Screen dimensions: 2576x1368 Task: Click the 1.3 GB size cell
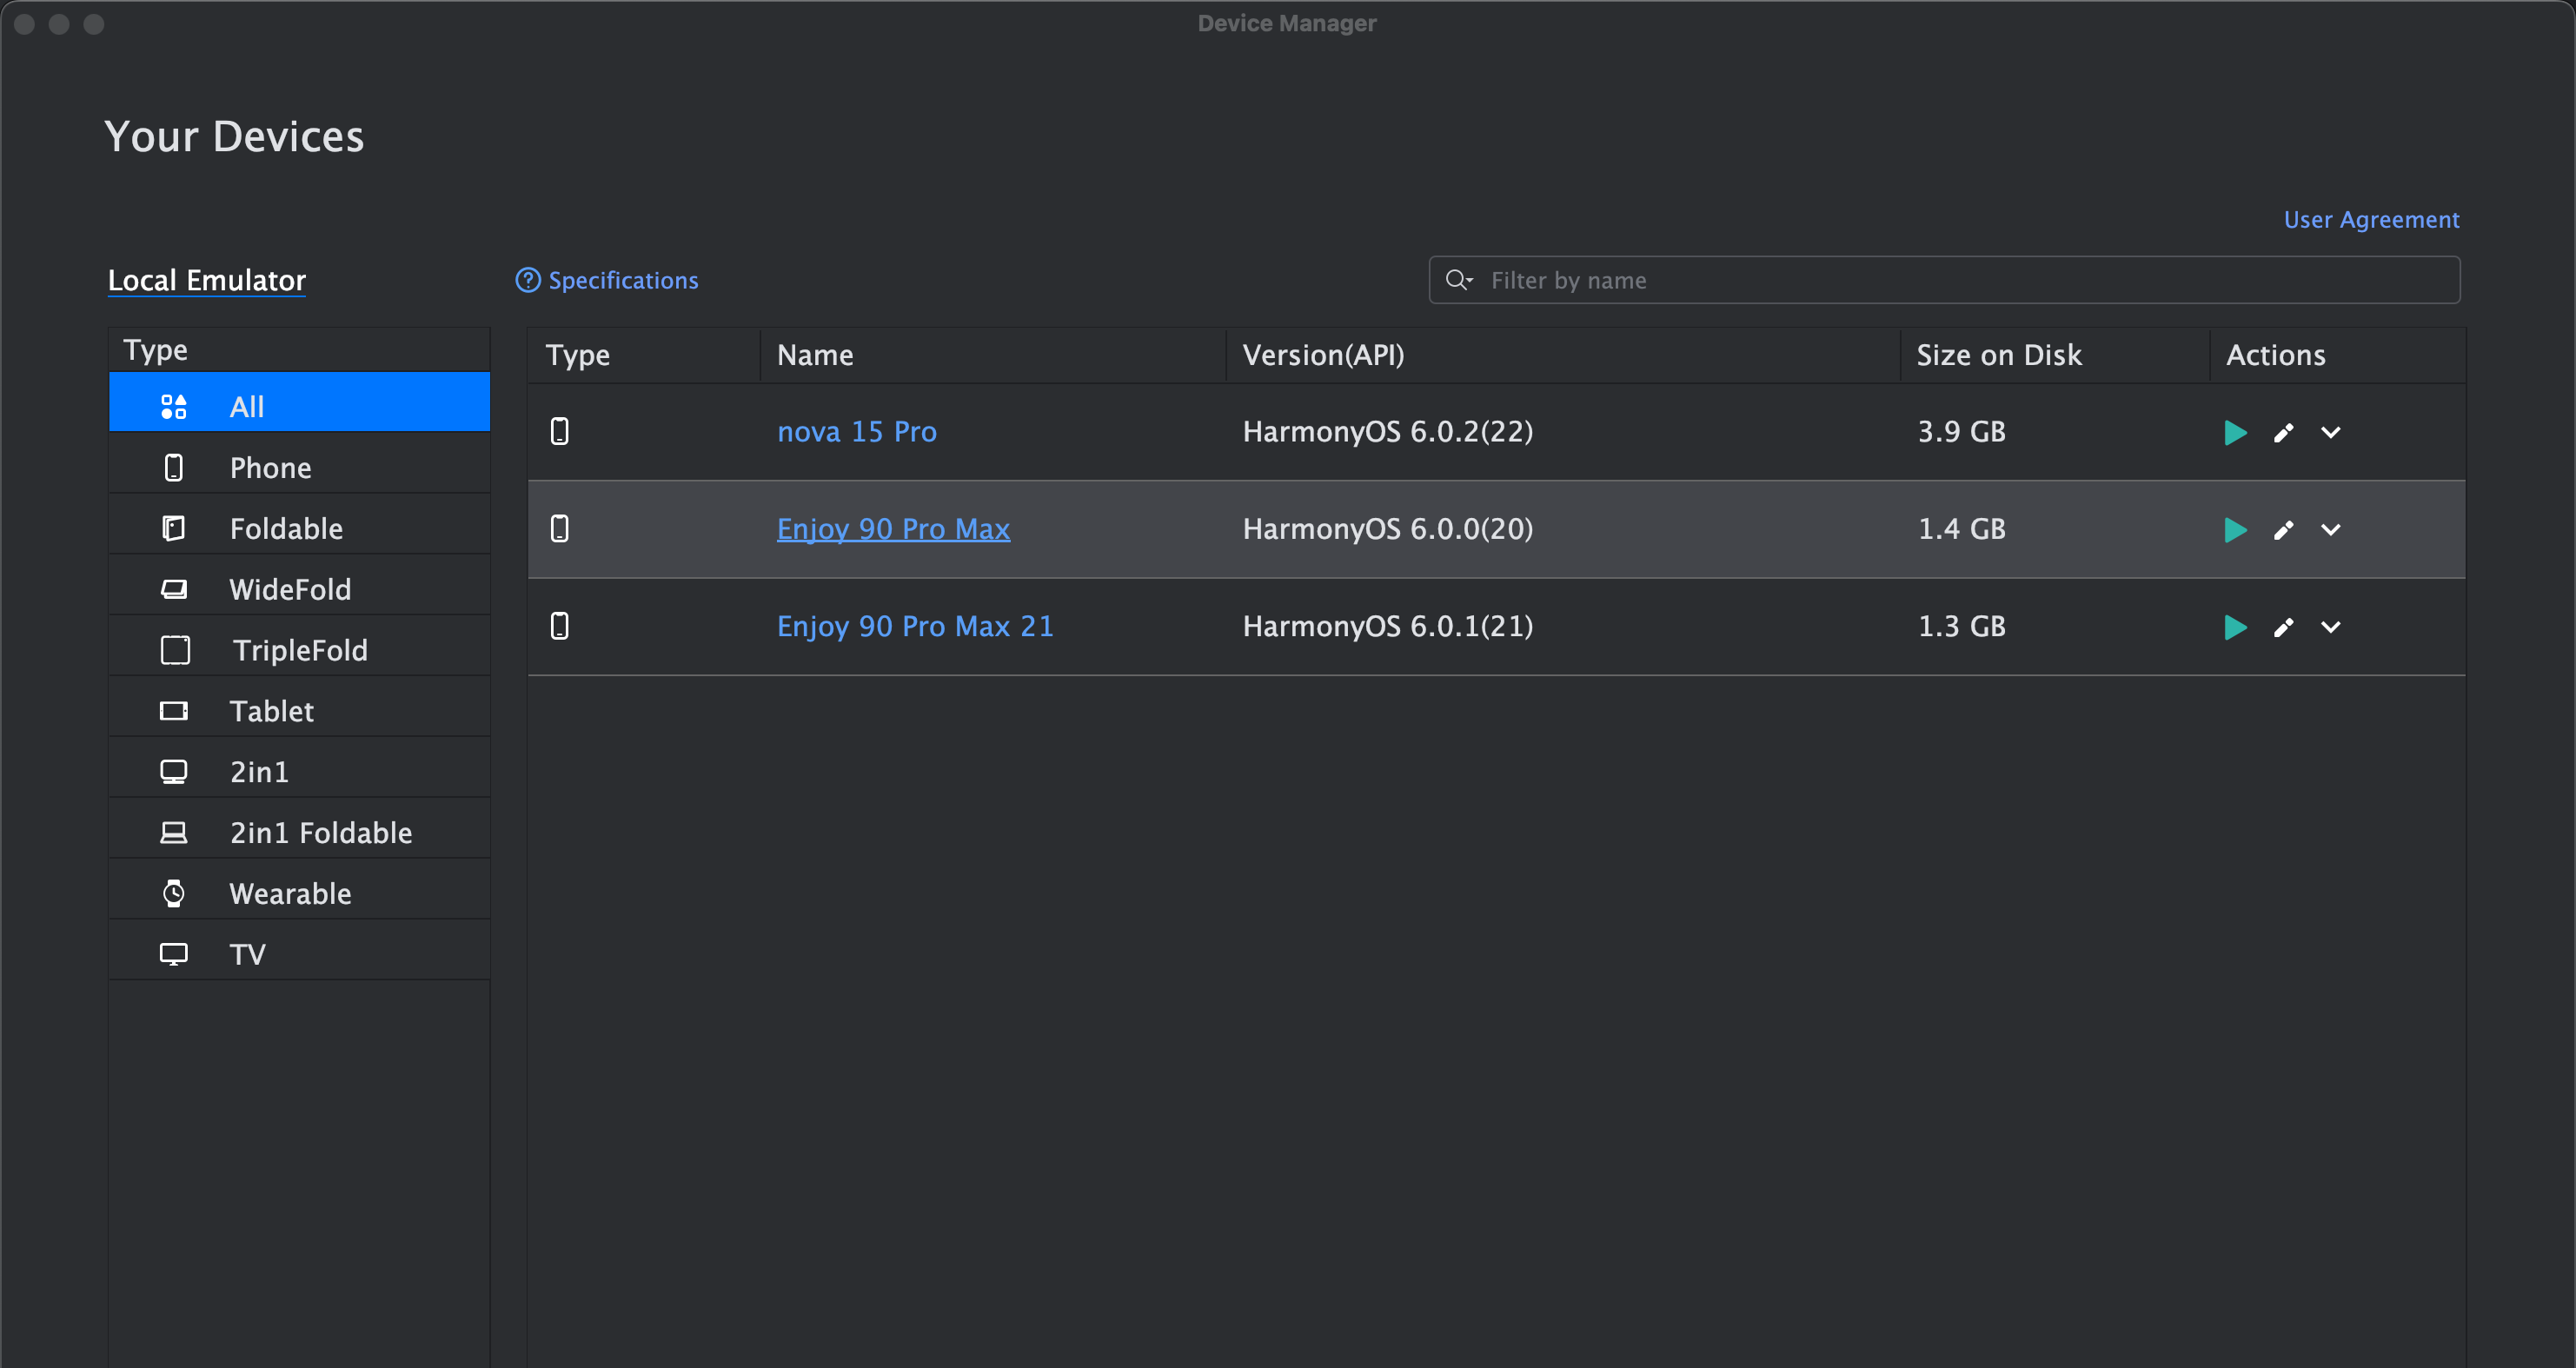[x=1961, y=626]
